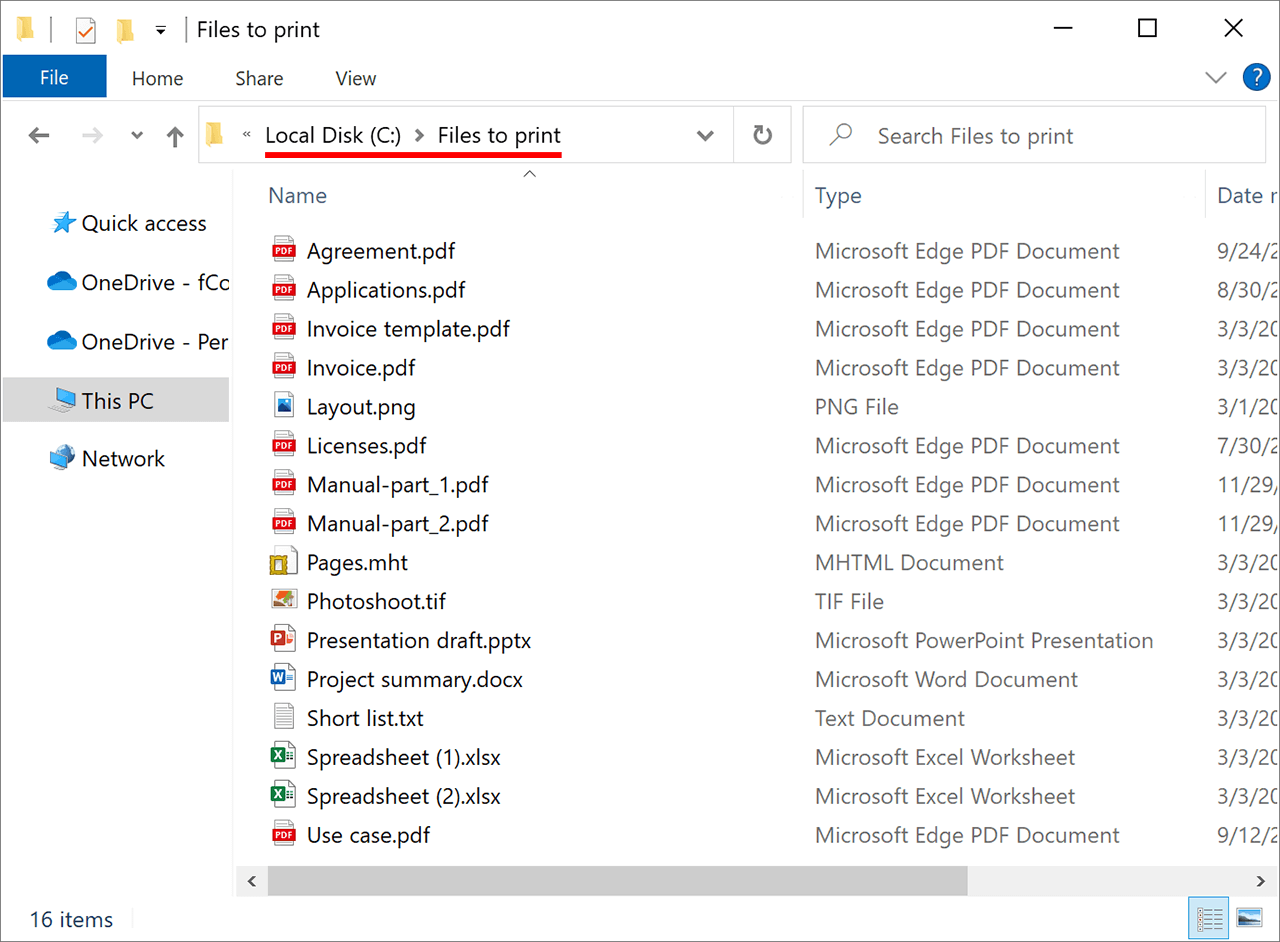The image size is (1280, 942).
Task: Open the File menu
Action: click(x=53, y=77)
